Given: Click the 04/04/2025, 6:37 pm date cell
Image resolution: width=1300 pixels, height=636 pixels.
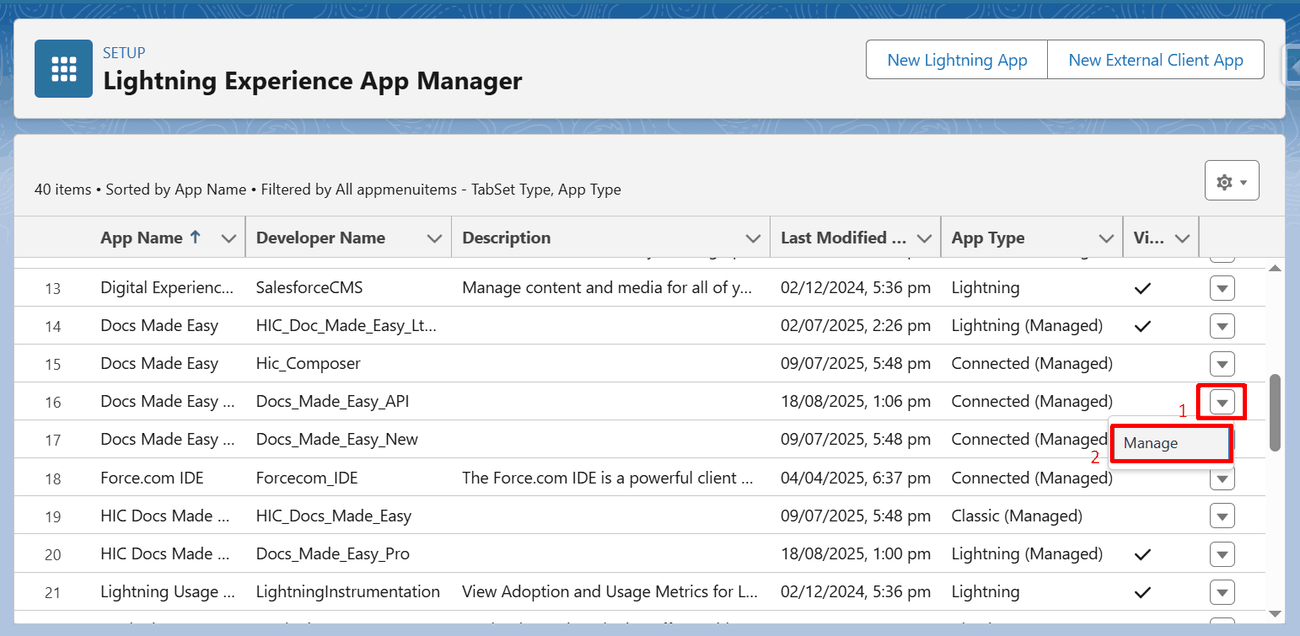Looking at the screenshot, I should coord(855,478).
